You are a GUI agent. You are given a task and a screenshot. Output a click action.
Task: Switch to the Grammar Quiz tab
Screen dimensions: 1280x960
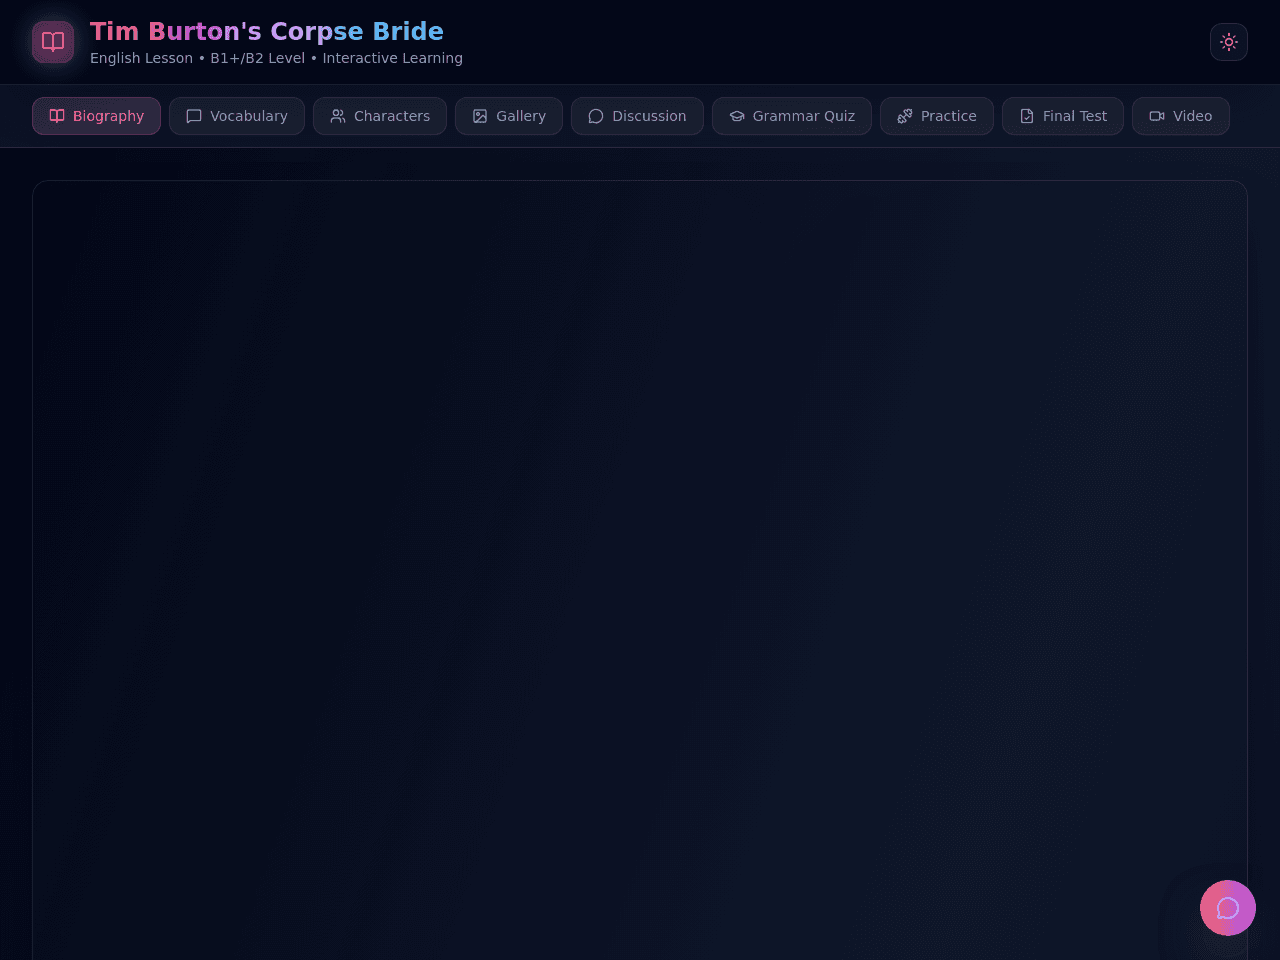pyautogui.click(x=792, y=116)
